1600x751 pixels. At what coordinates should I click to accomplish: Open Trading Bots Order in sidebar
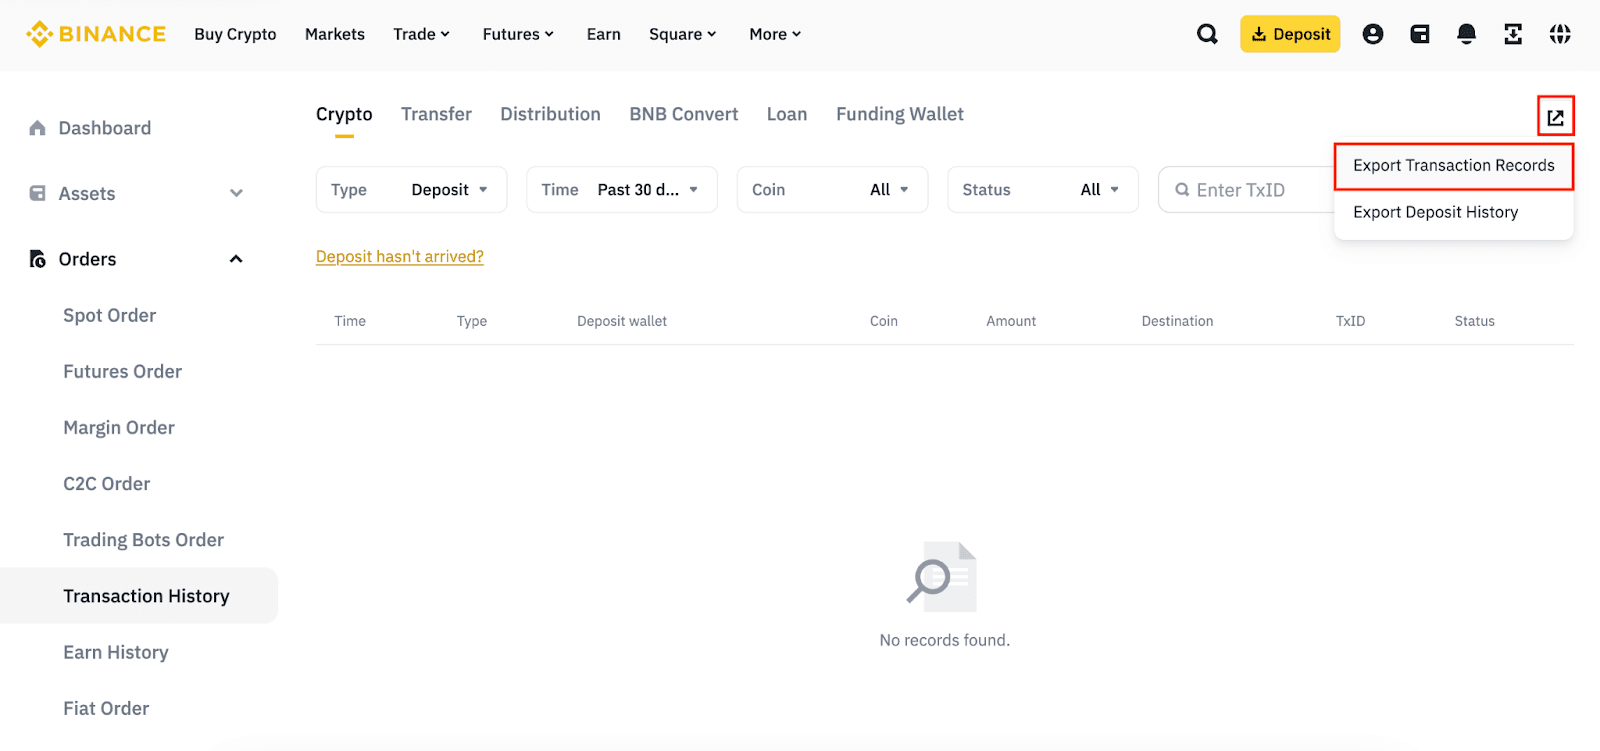[x=144, y=540]
